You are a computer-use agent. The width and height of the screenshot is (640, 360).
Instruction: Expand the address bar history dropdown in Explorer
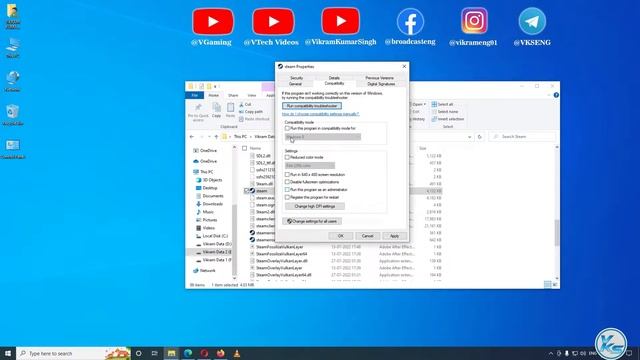coord(469,137)
